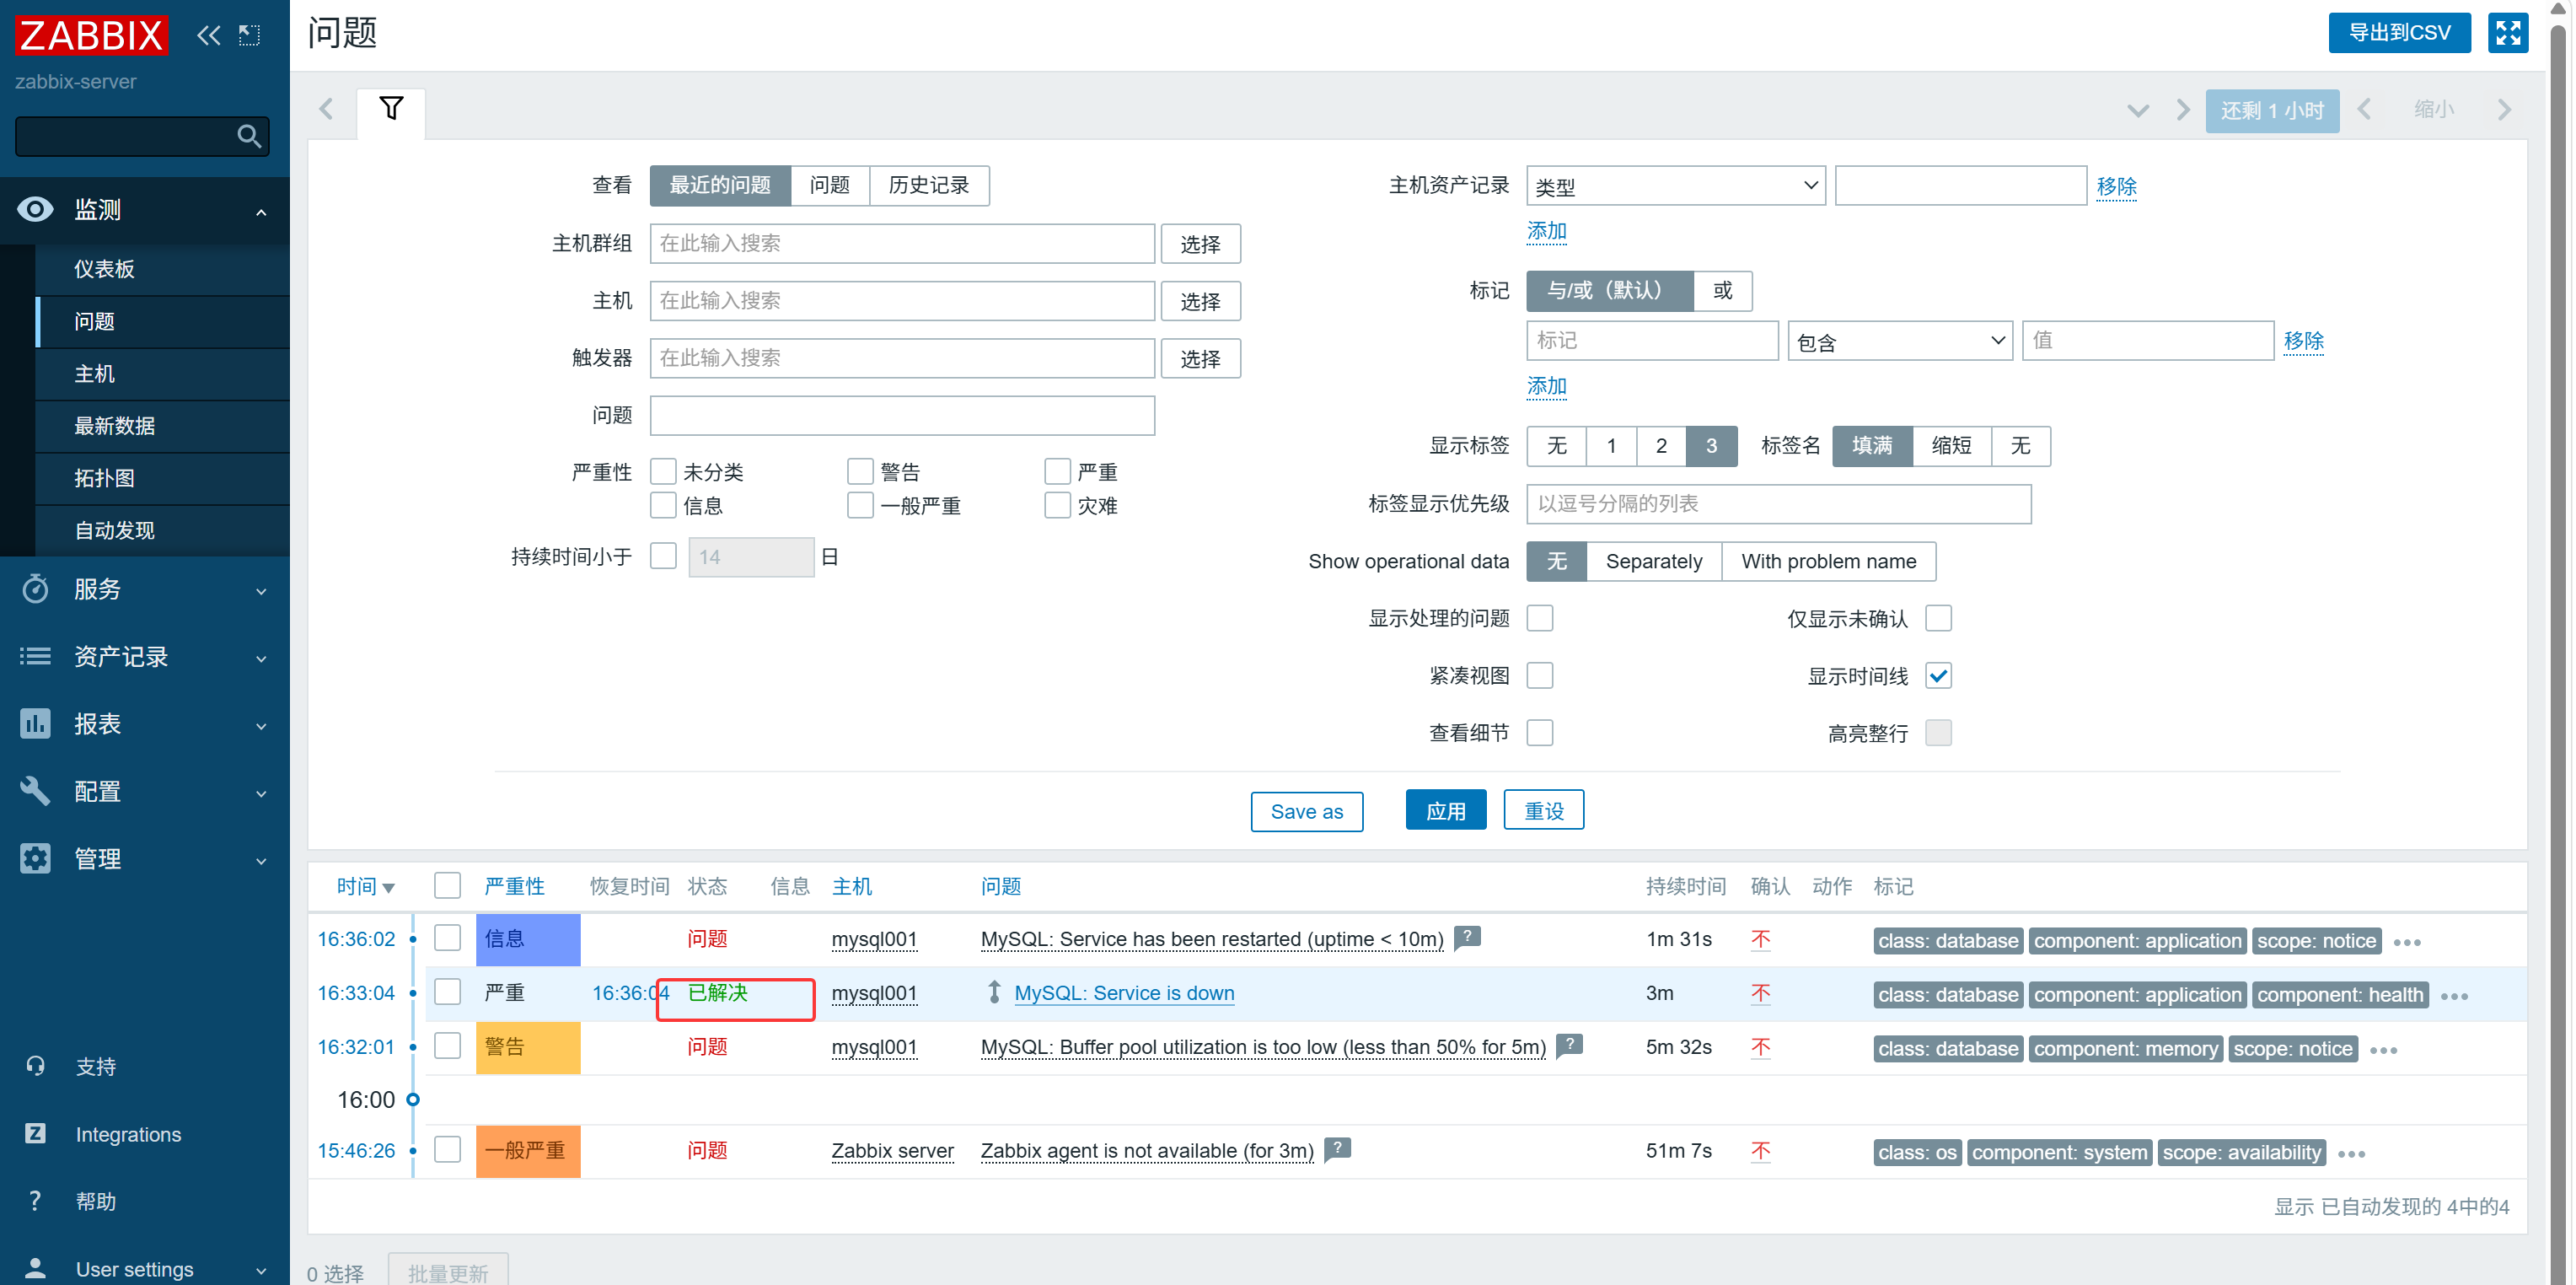Click the sidebar search magnifier icon
2576x1285 pixels.
(249, 136)
